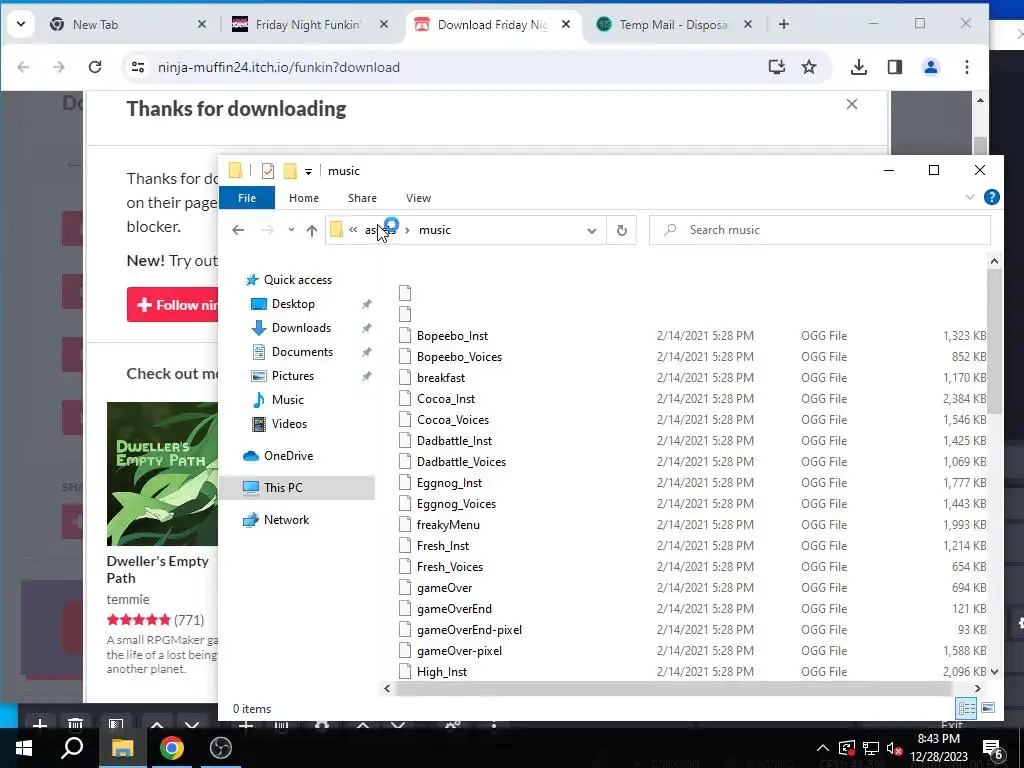Open OBS Studio from taskbar
1024x768 pixels.
pos(221,748)
